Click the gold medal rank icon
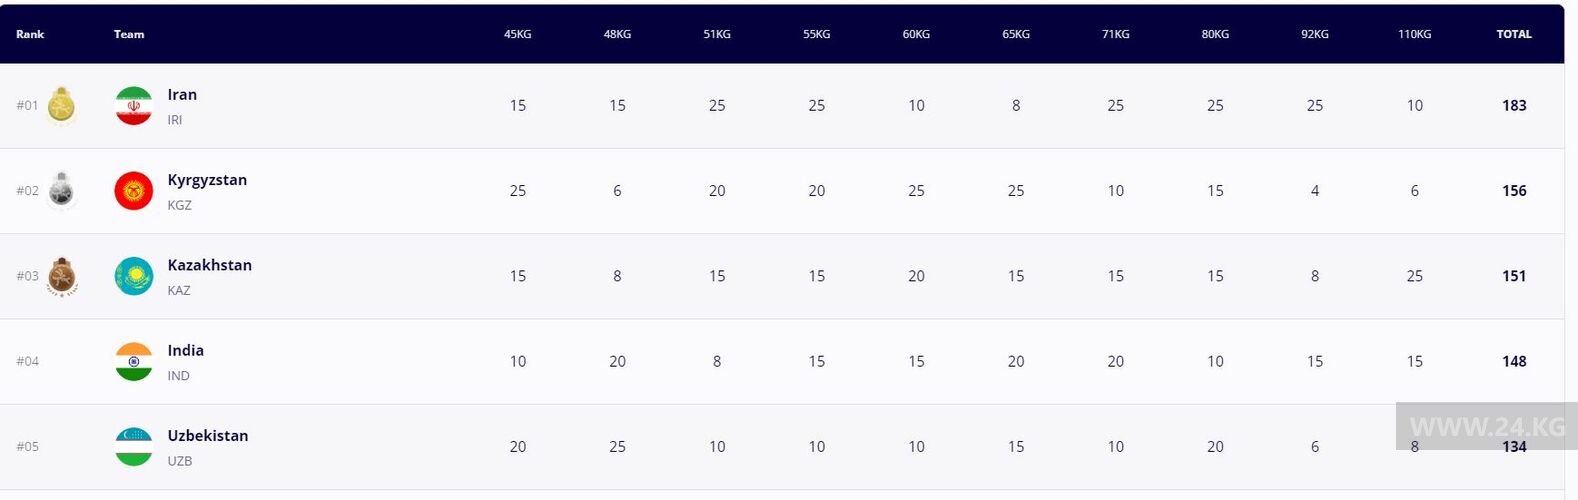The height and width of the screenshot is (500, 1578). point(62,105)
